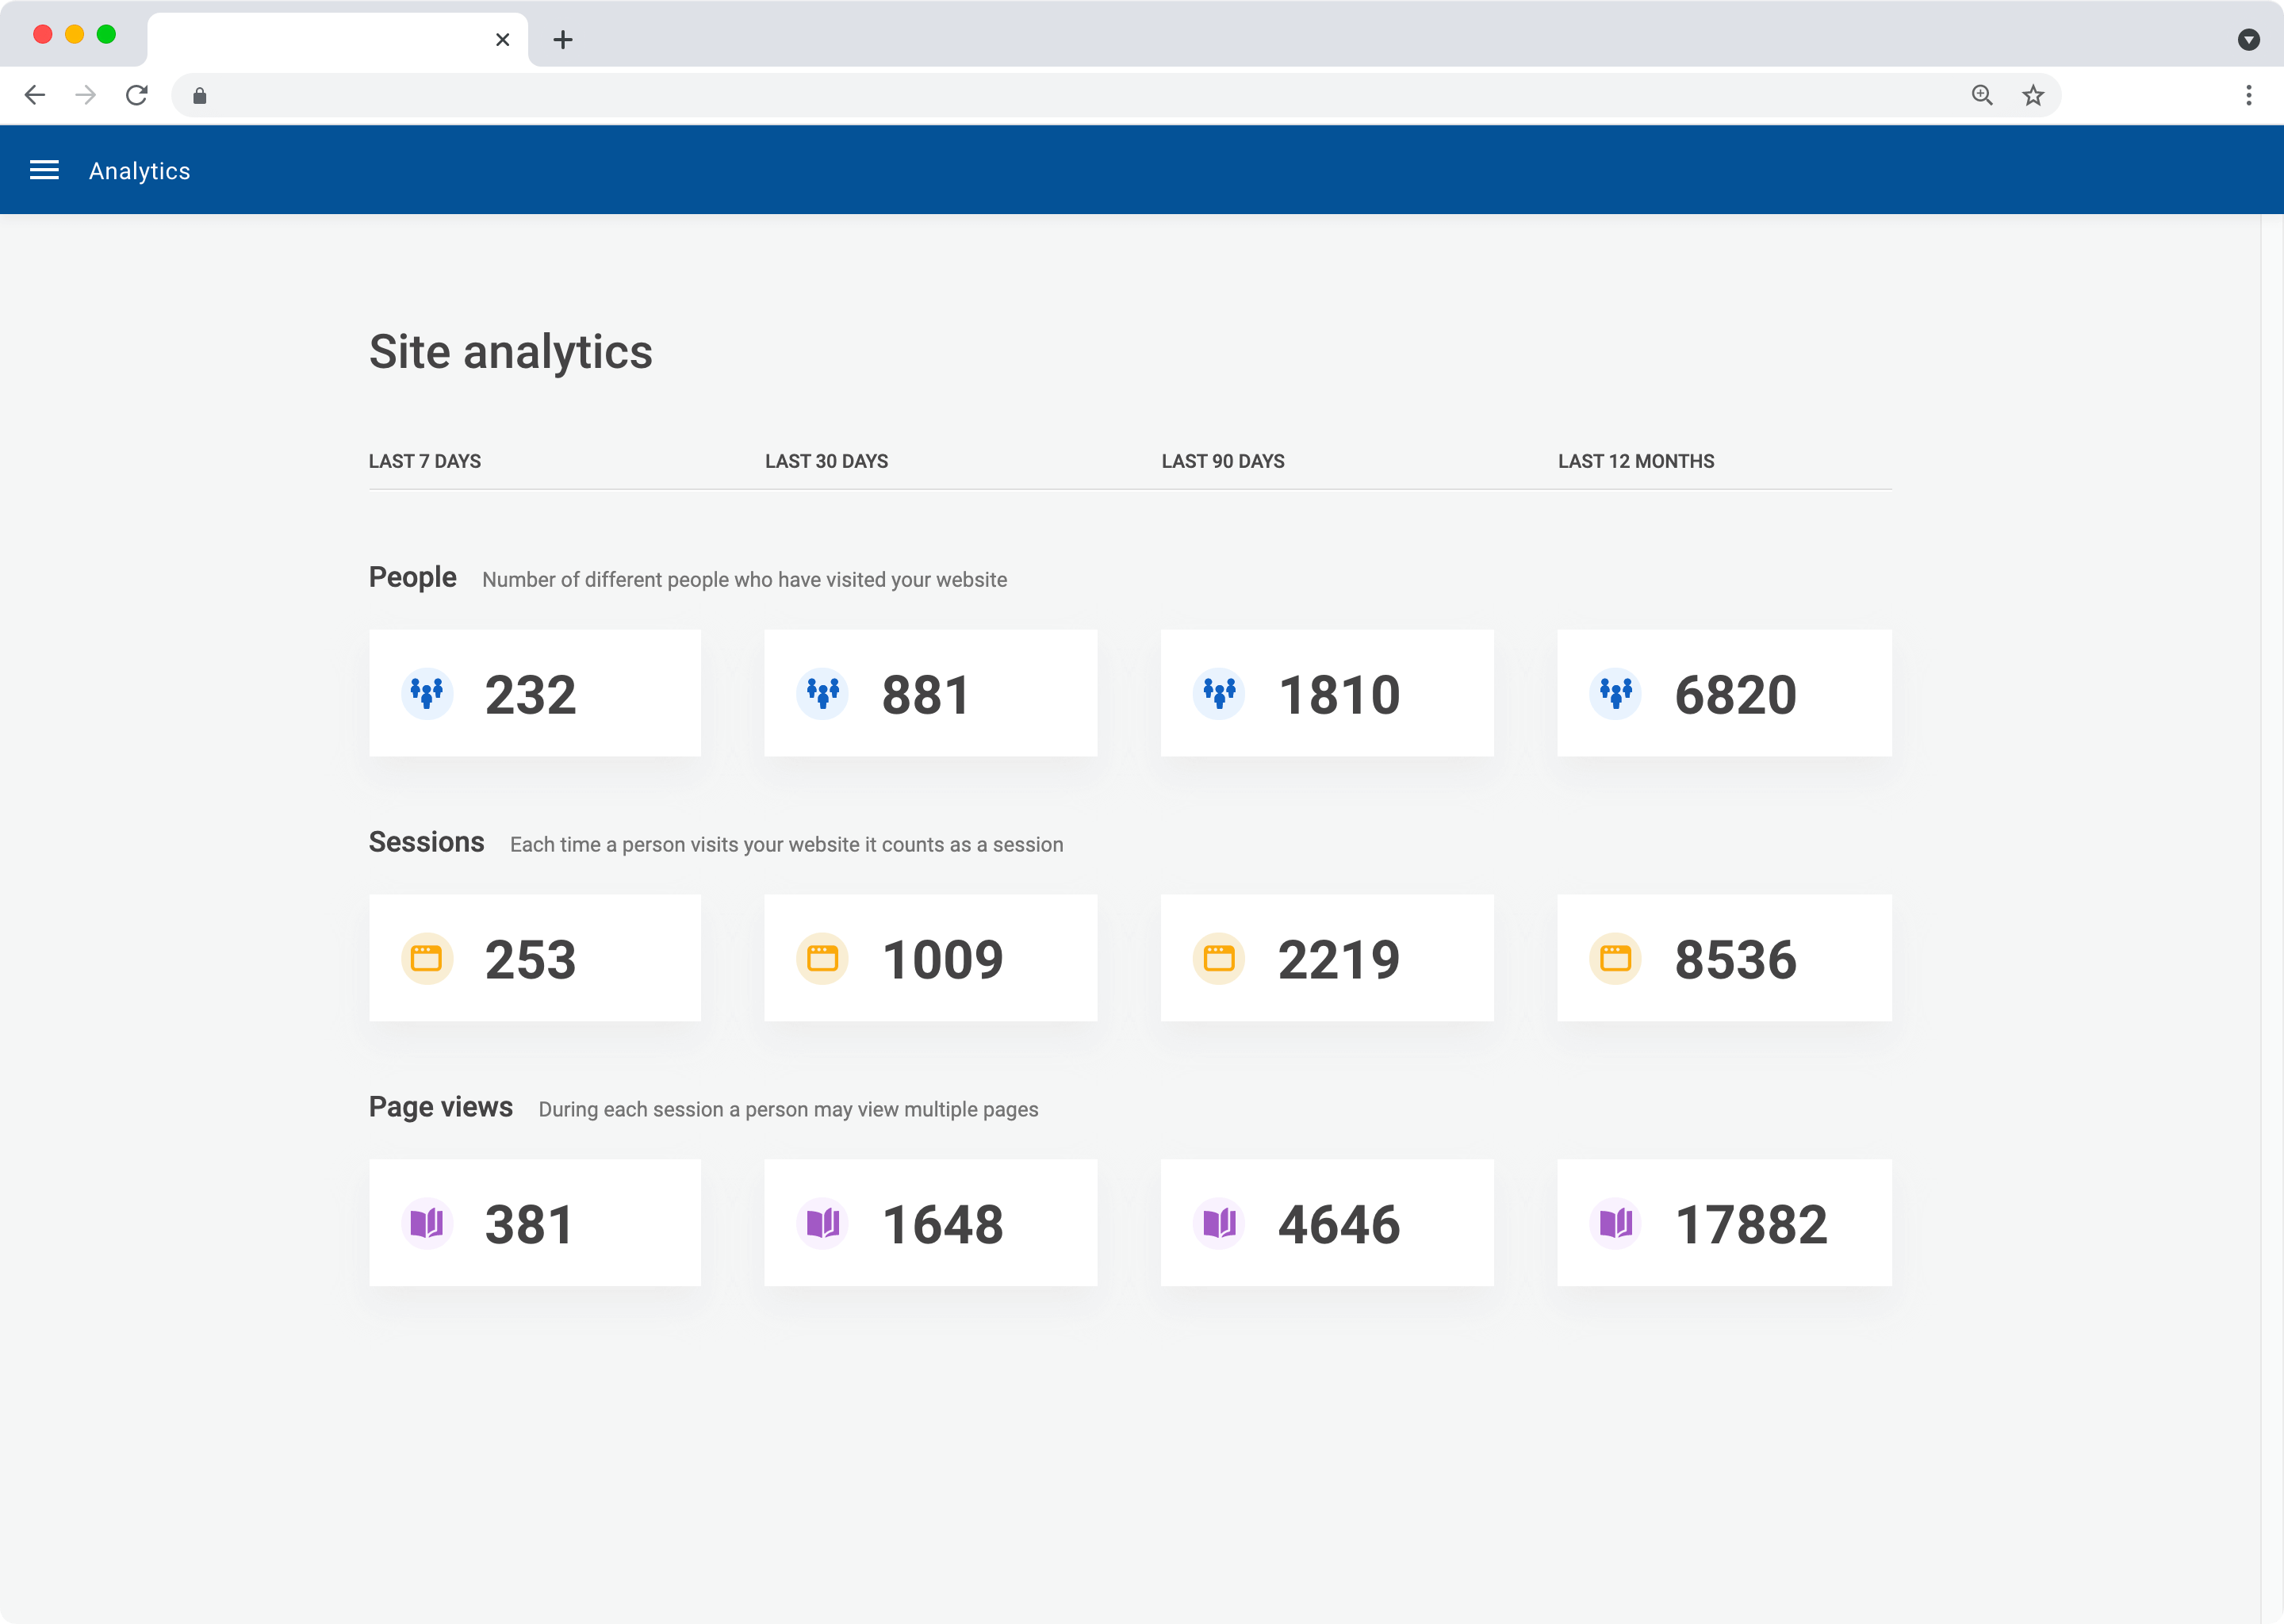This screenshot has height=1624, width=2284.
Task: Click the People icon on the 232 card
Action: pos(427,692)
